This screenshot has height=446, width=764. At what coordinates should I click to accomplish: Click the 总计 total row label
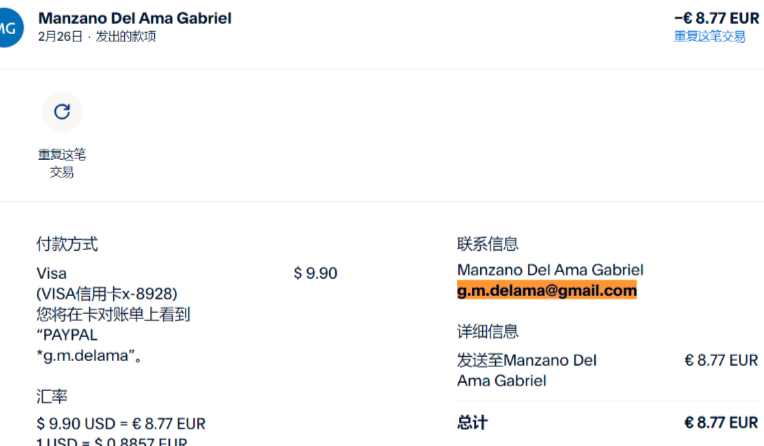click(x=473, y=422)
